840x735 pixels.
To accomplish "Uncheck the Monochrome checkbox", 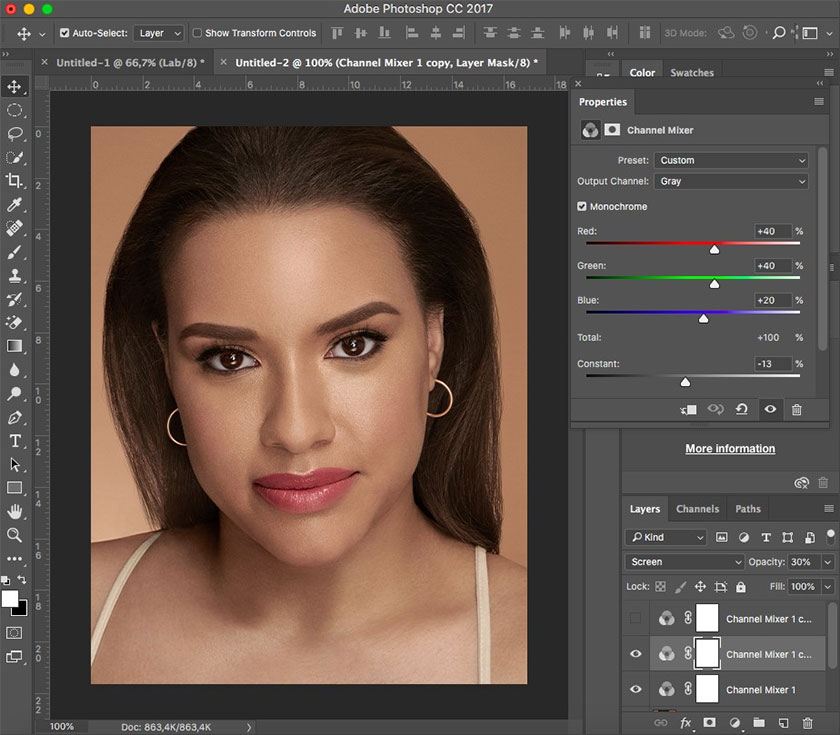I will pyautogui.click(x=582, y=206).
